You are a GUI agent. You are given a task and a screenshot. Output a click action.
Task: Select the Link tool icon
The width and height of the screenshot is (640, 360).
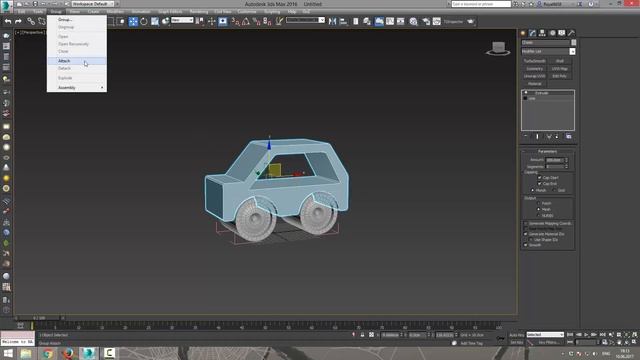coord(31,21)
